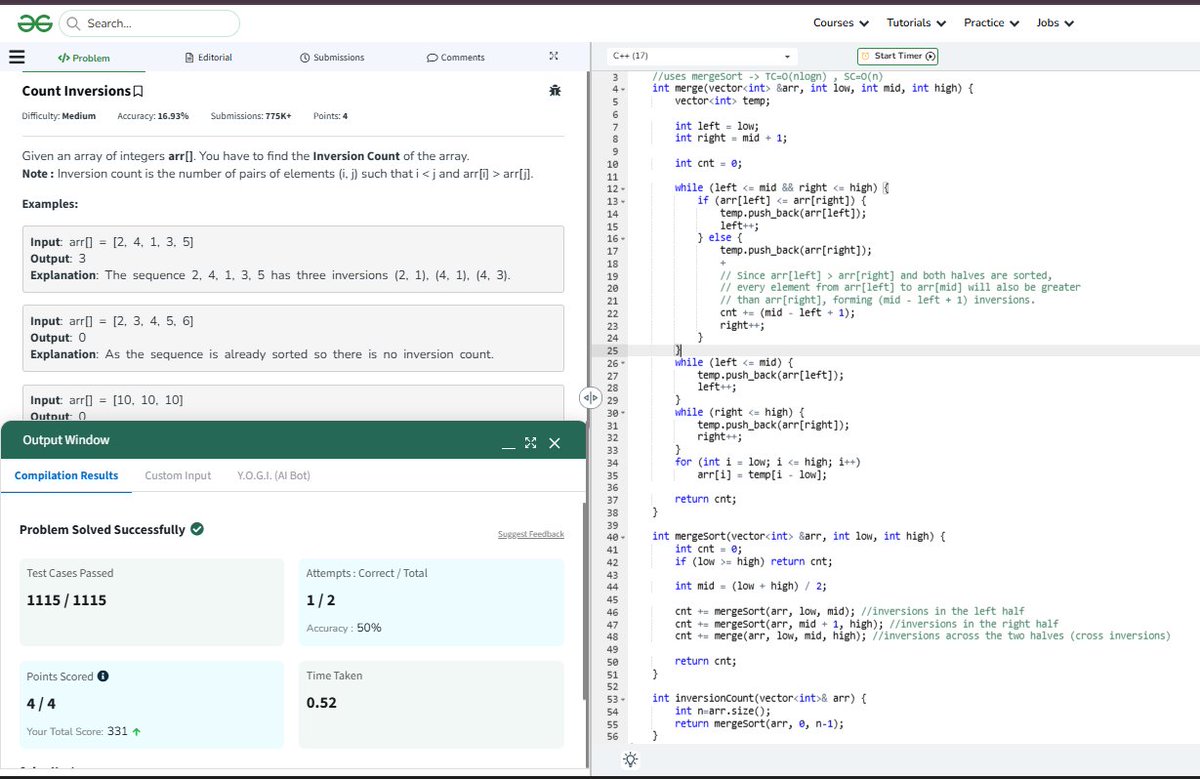Viewport: 1200px width, 779px height.
Task: Click the 1115 / 1115 test cases value
Action: pos(66,601)
